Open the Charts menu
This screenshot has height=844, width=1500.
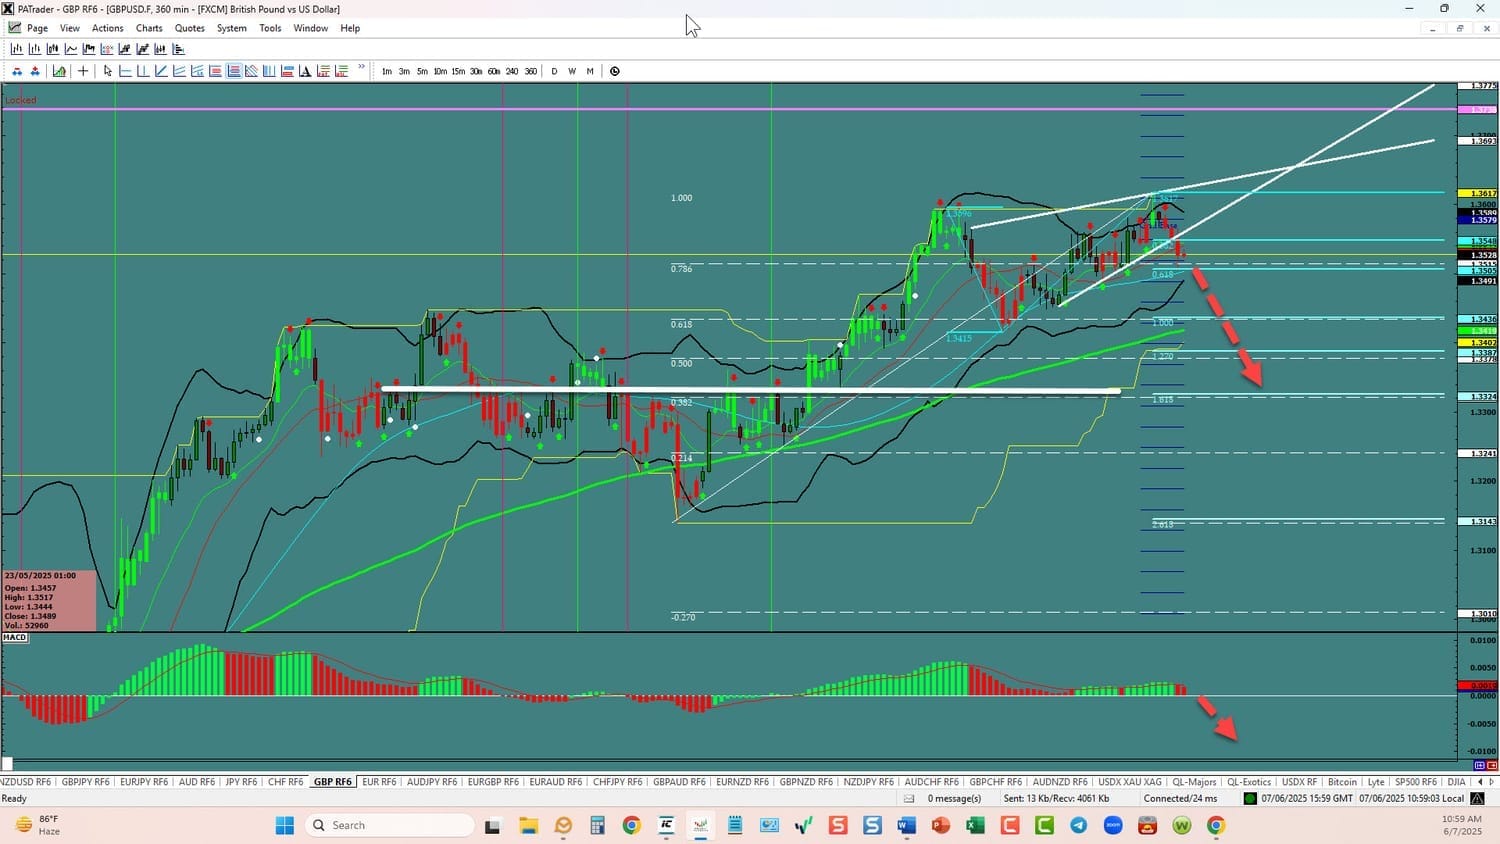click(149, 28)
